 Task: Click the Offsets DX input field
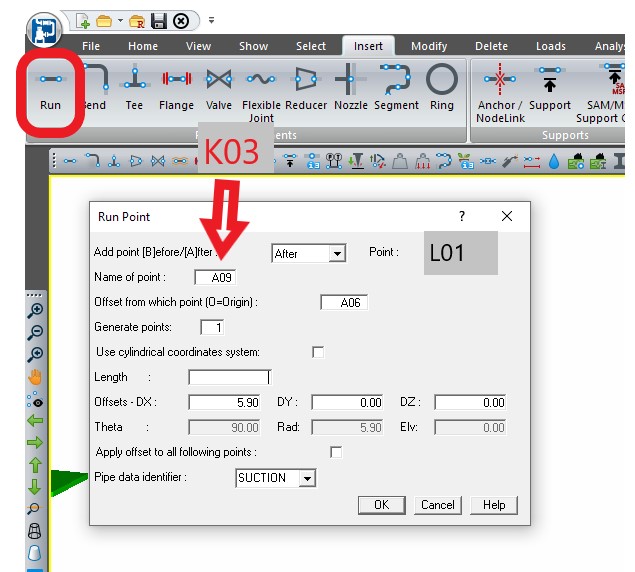coord(224,402)
